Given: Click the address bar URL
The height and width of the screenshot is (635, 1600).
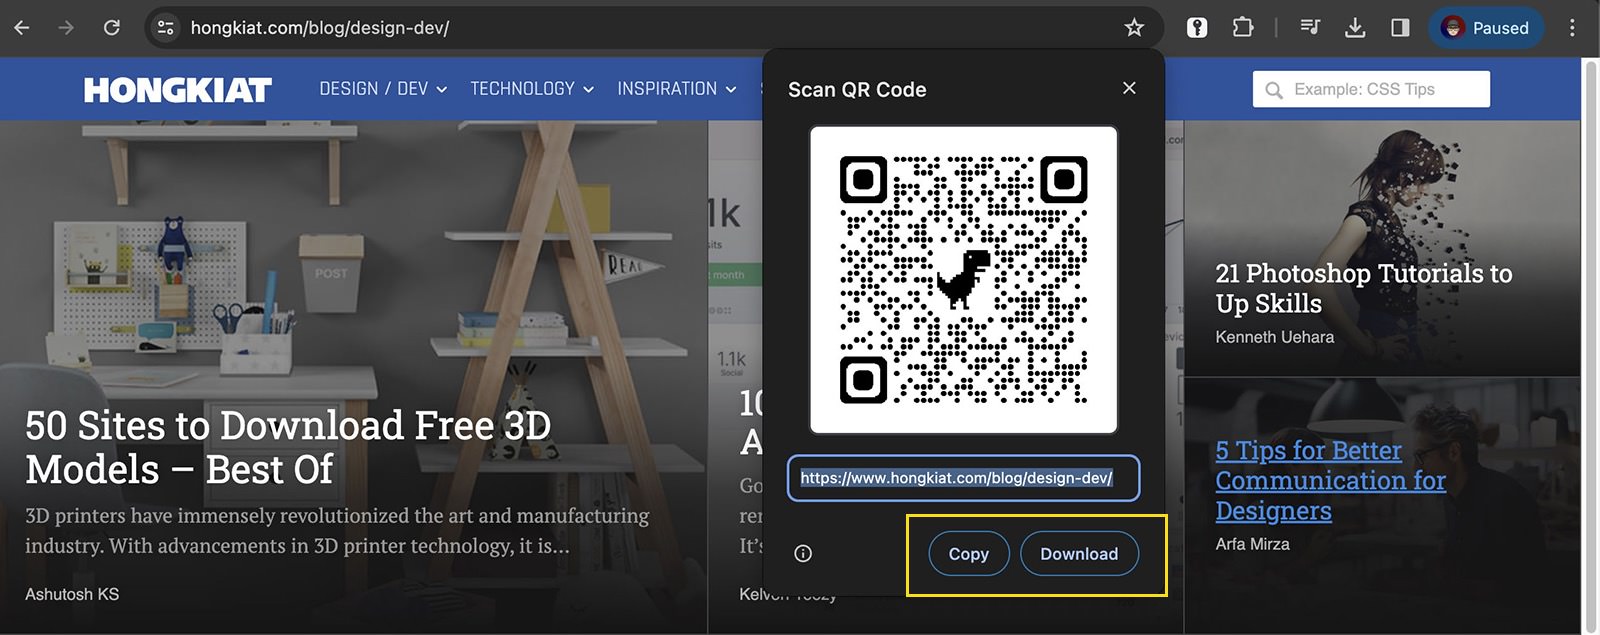Looking at the screenshot, I should click(x=320, y=28).
